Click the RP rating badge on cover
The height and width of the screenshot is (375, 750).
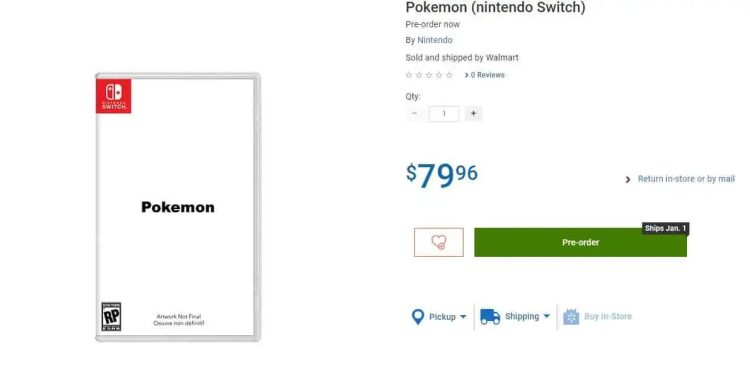[x=111, y=316]
